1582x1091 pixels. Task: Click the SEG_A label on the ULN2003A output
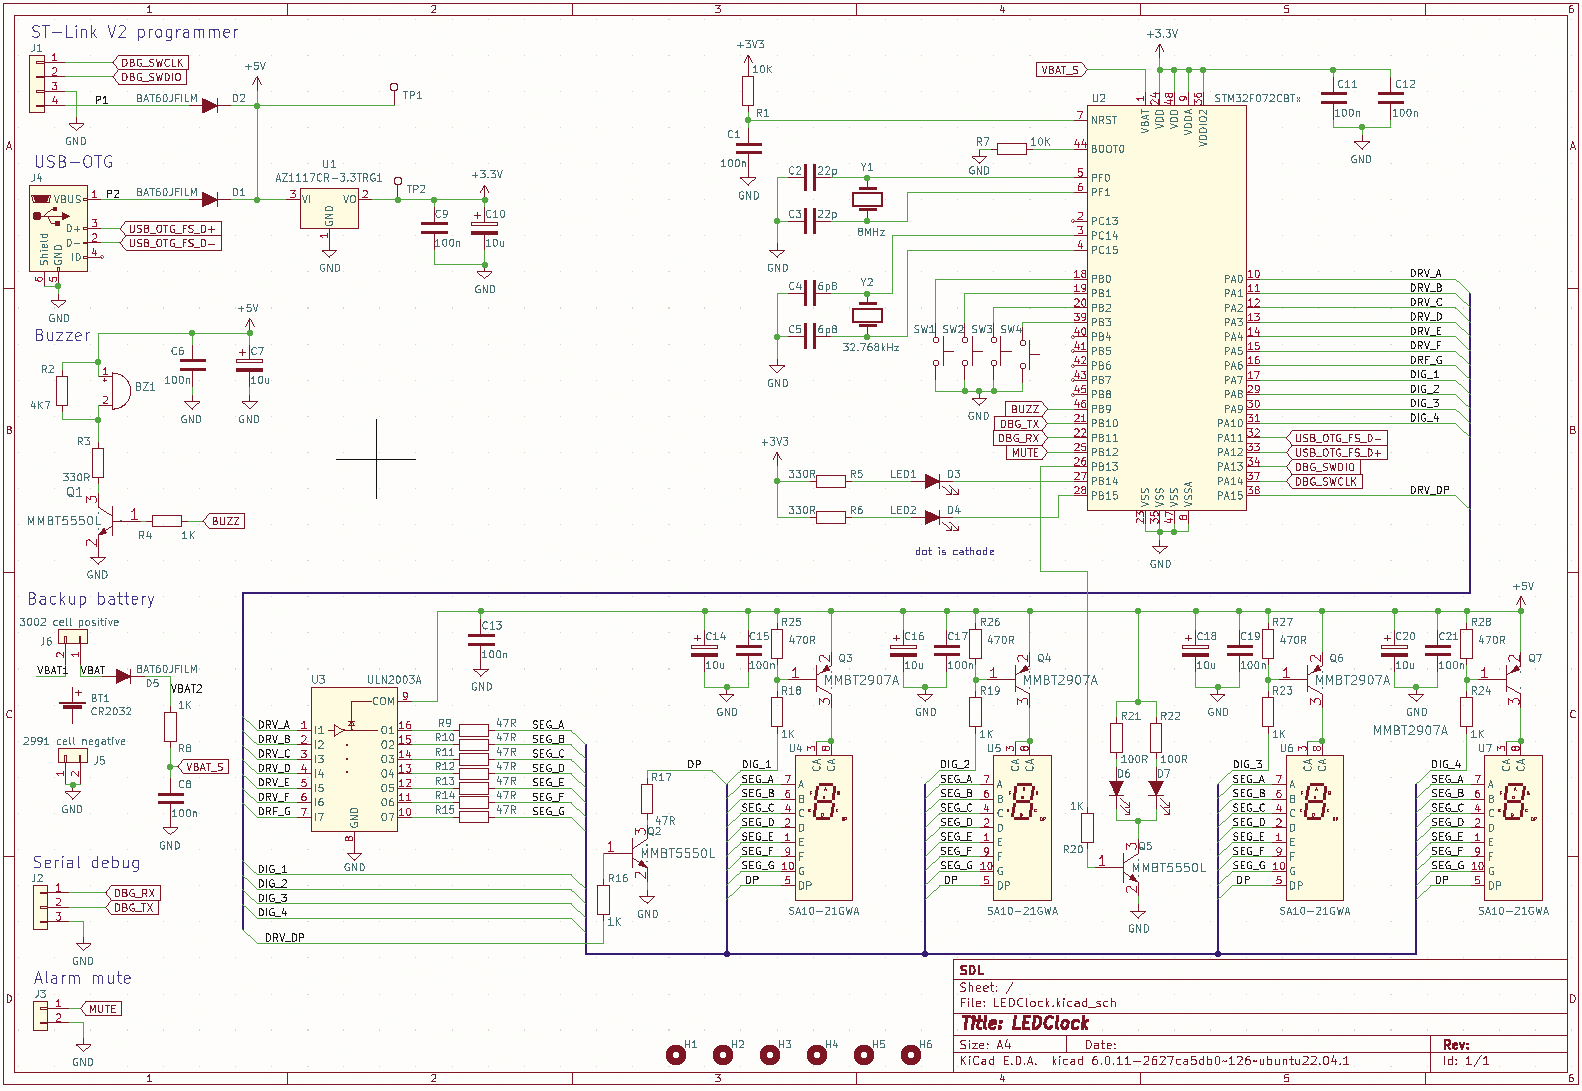(x=548, y=724)
